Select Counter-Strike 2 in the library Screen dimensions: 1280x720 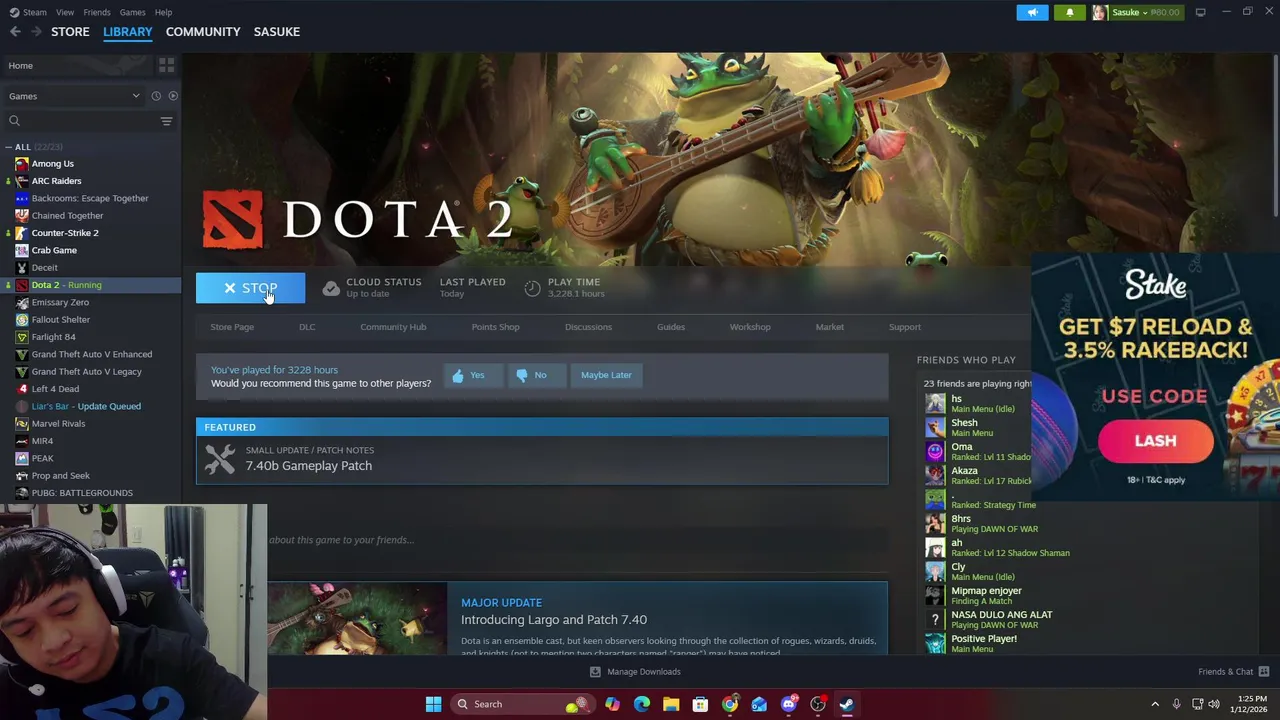(65, 233)
